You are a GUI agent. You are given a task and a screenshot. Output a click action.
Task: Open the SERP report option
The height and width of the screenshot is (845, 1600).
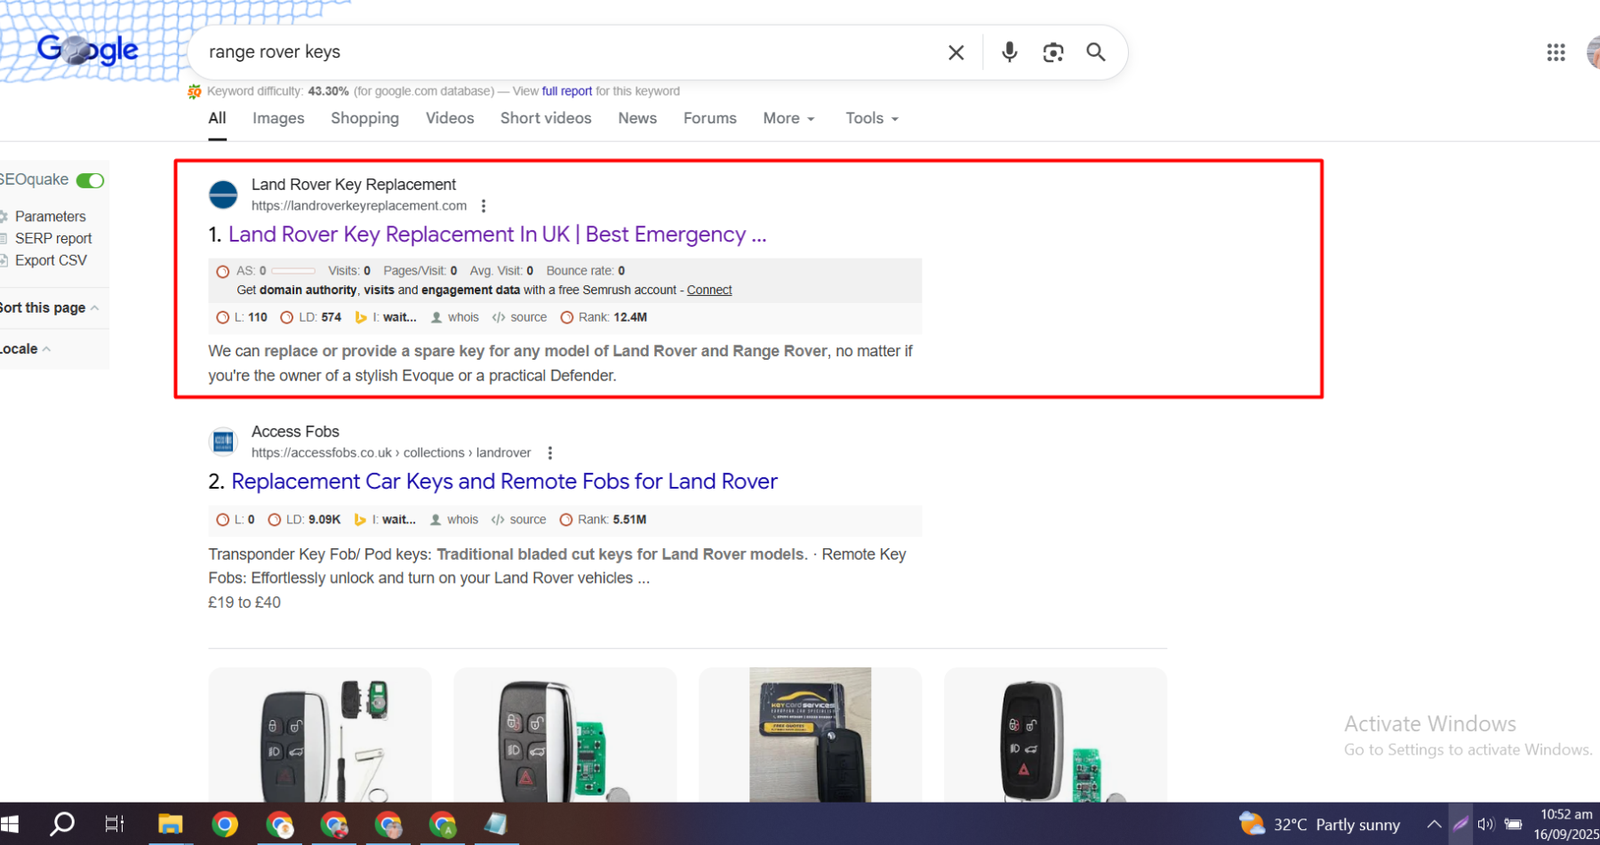53,238
